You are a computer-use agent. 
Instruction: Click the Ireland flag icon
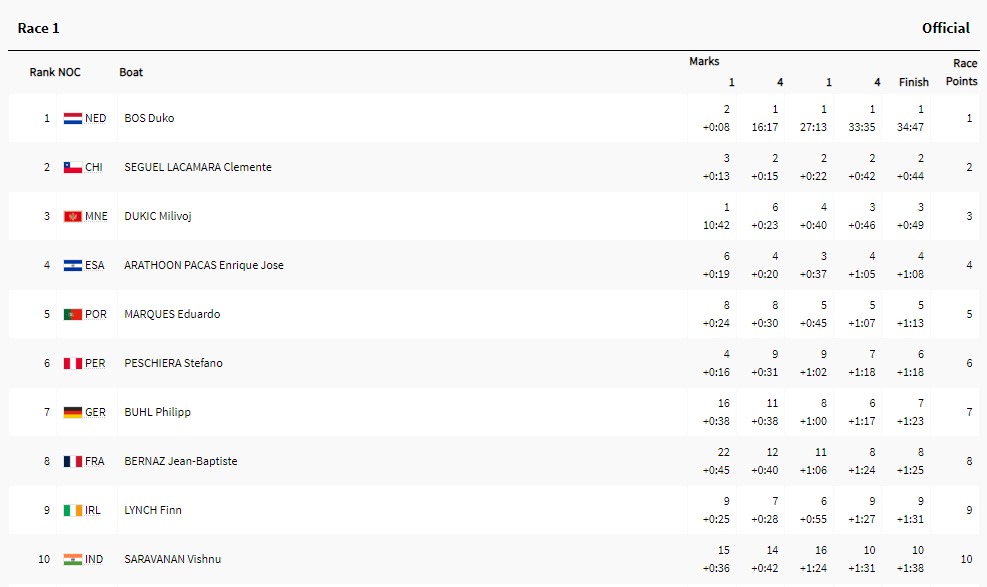pyautogui.click(x=73, y=510)
